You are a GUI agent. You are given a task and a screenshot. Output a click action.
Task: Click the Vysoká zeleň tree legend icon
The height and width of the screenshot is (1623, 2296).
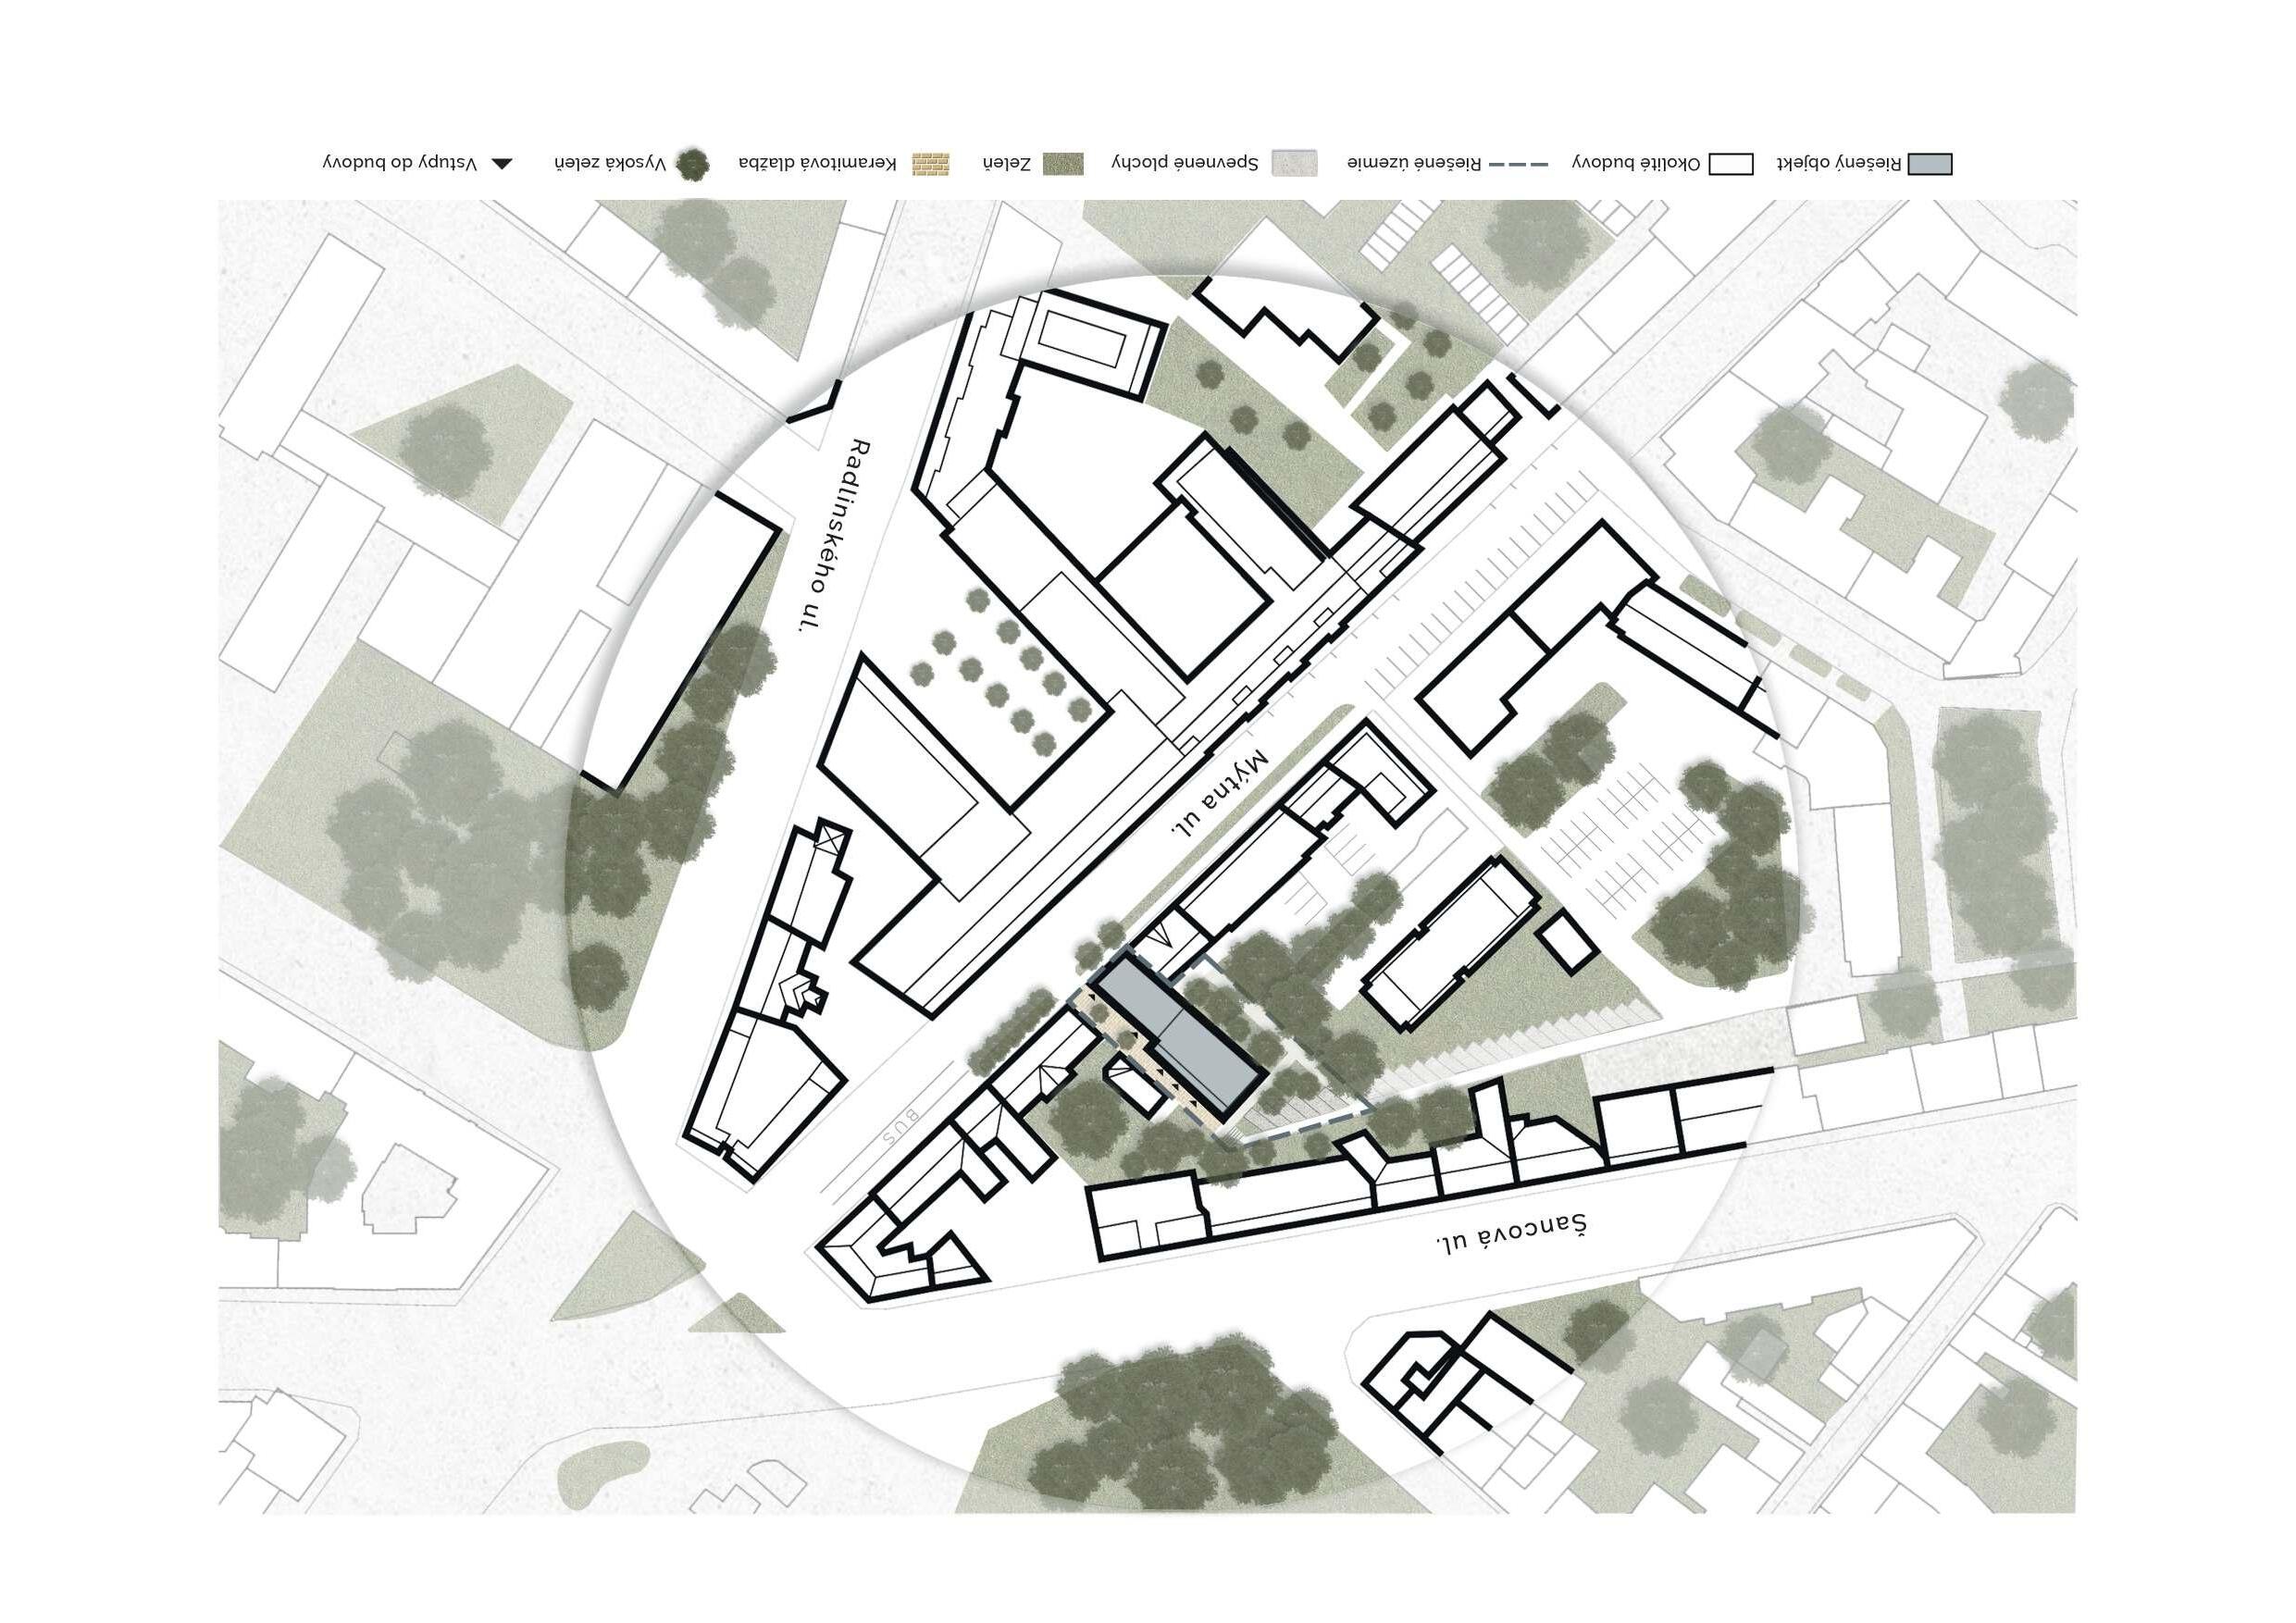(x=692, y=164)
